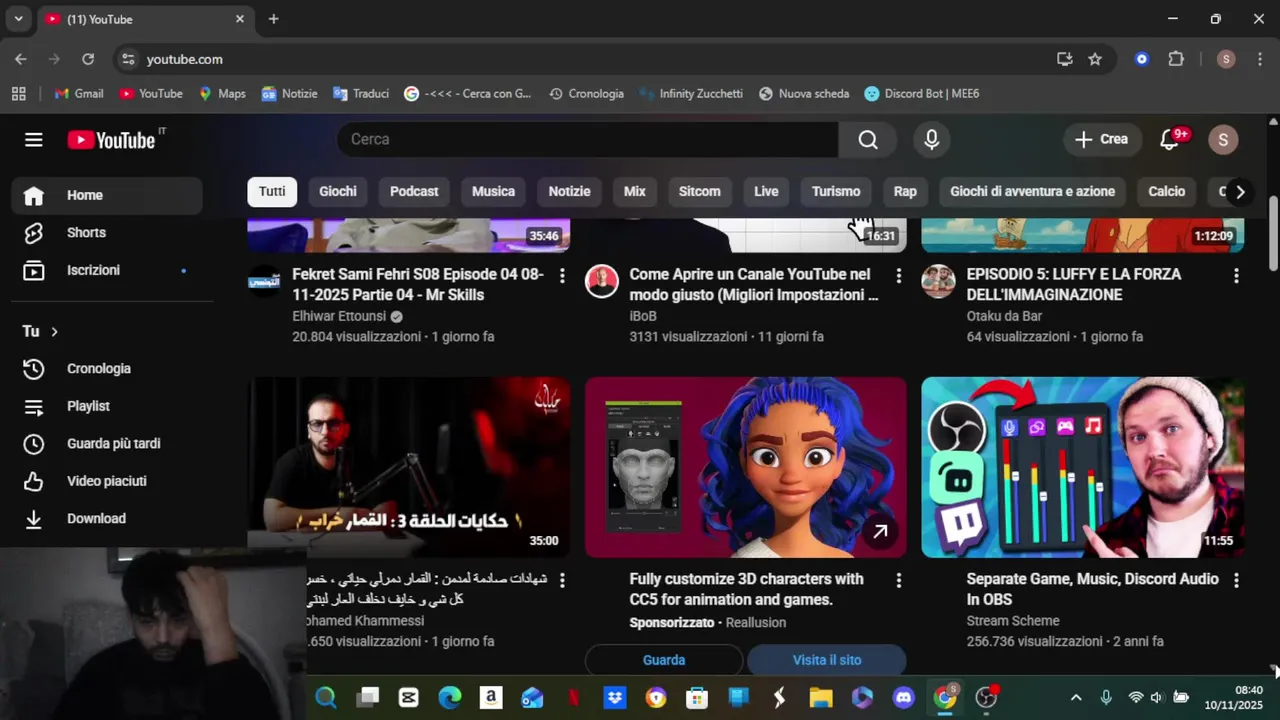The image size is (1280, 720).
Task: Go to Home in sidebar
Action: (107, 195)
